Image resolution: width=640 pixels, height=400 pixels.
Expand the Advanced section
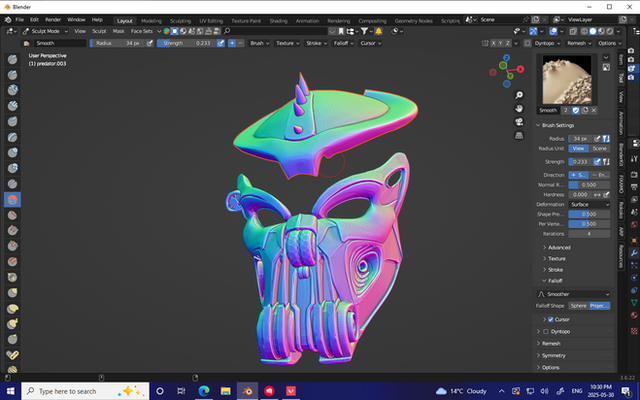[x=558, y=247]
